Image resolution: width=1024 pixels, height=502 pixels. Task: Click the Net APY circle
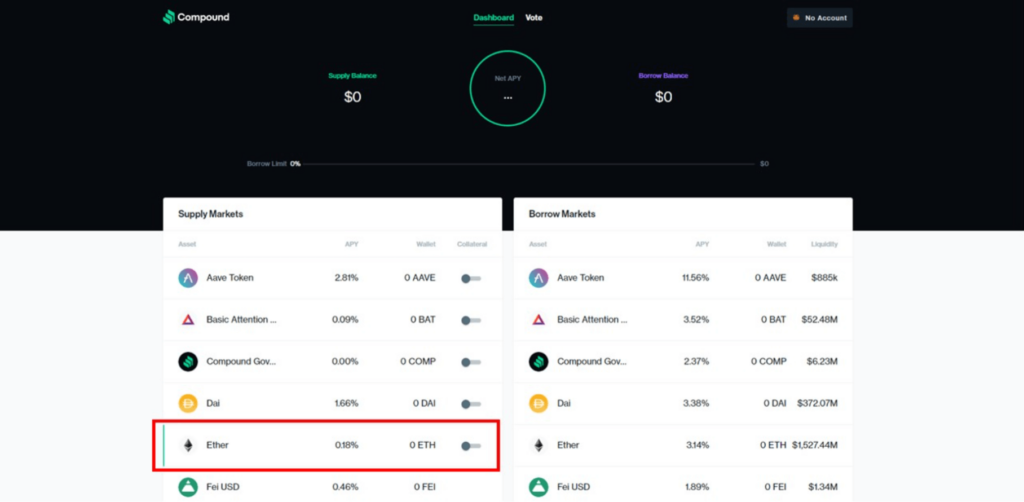[x=507, y=88]
